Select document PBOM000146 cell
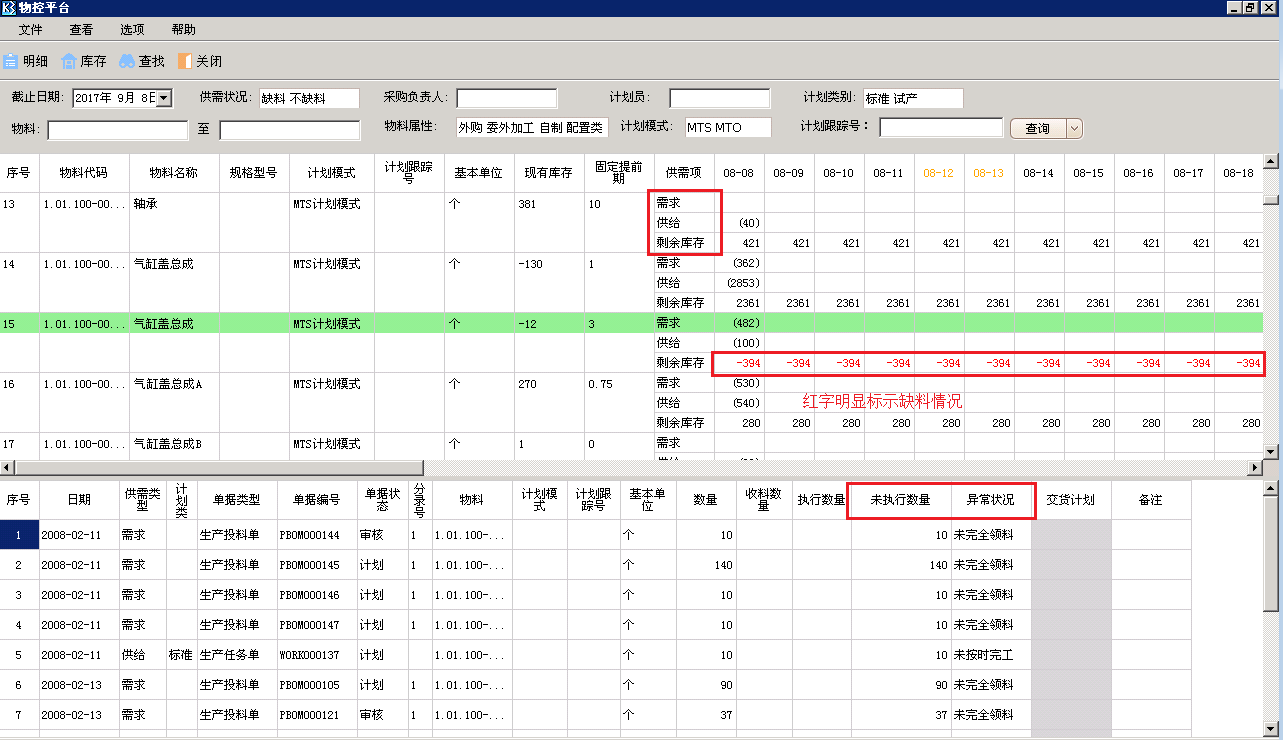The height and width of the screenshot is (740, 1283). click(317, 595)
